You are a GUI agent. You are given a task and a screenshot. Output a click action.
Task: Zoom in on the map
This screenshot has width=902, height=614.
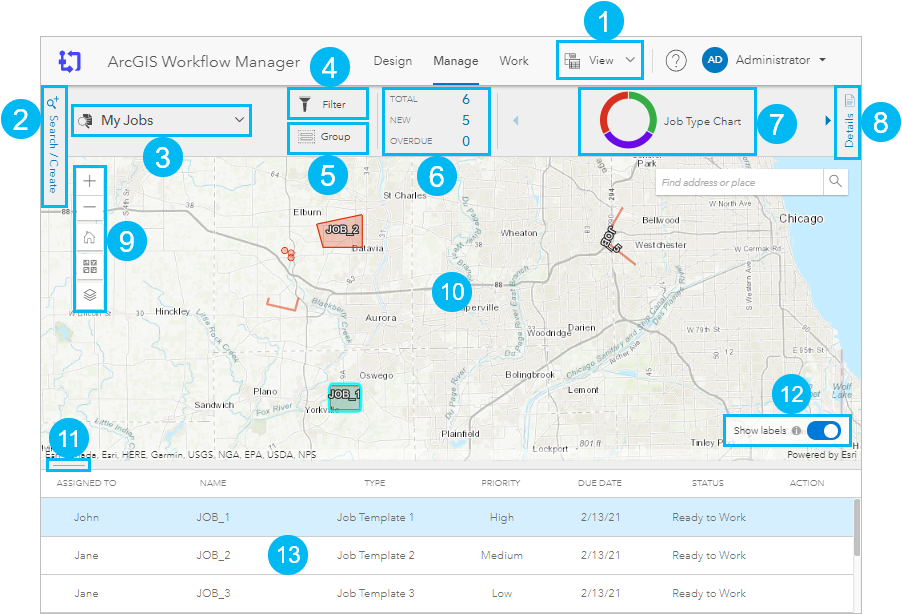(x=90, y=181)
